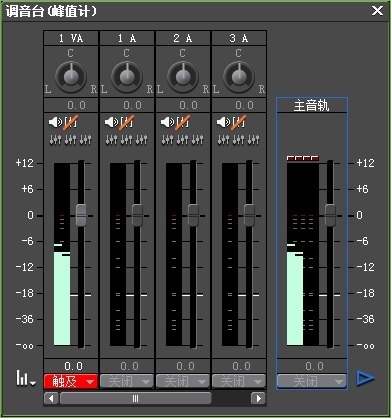This screenshot has height=418, width=391.
Task: Enable second gang fader icon on track 3 A
Action: tap(238, 140)
